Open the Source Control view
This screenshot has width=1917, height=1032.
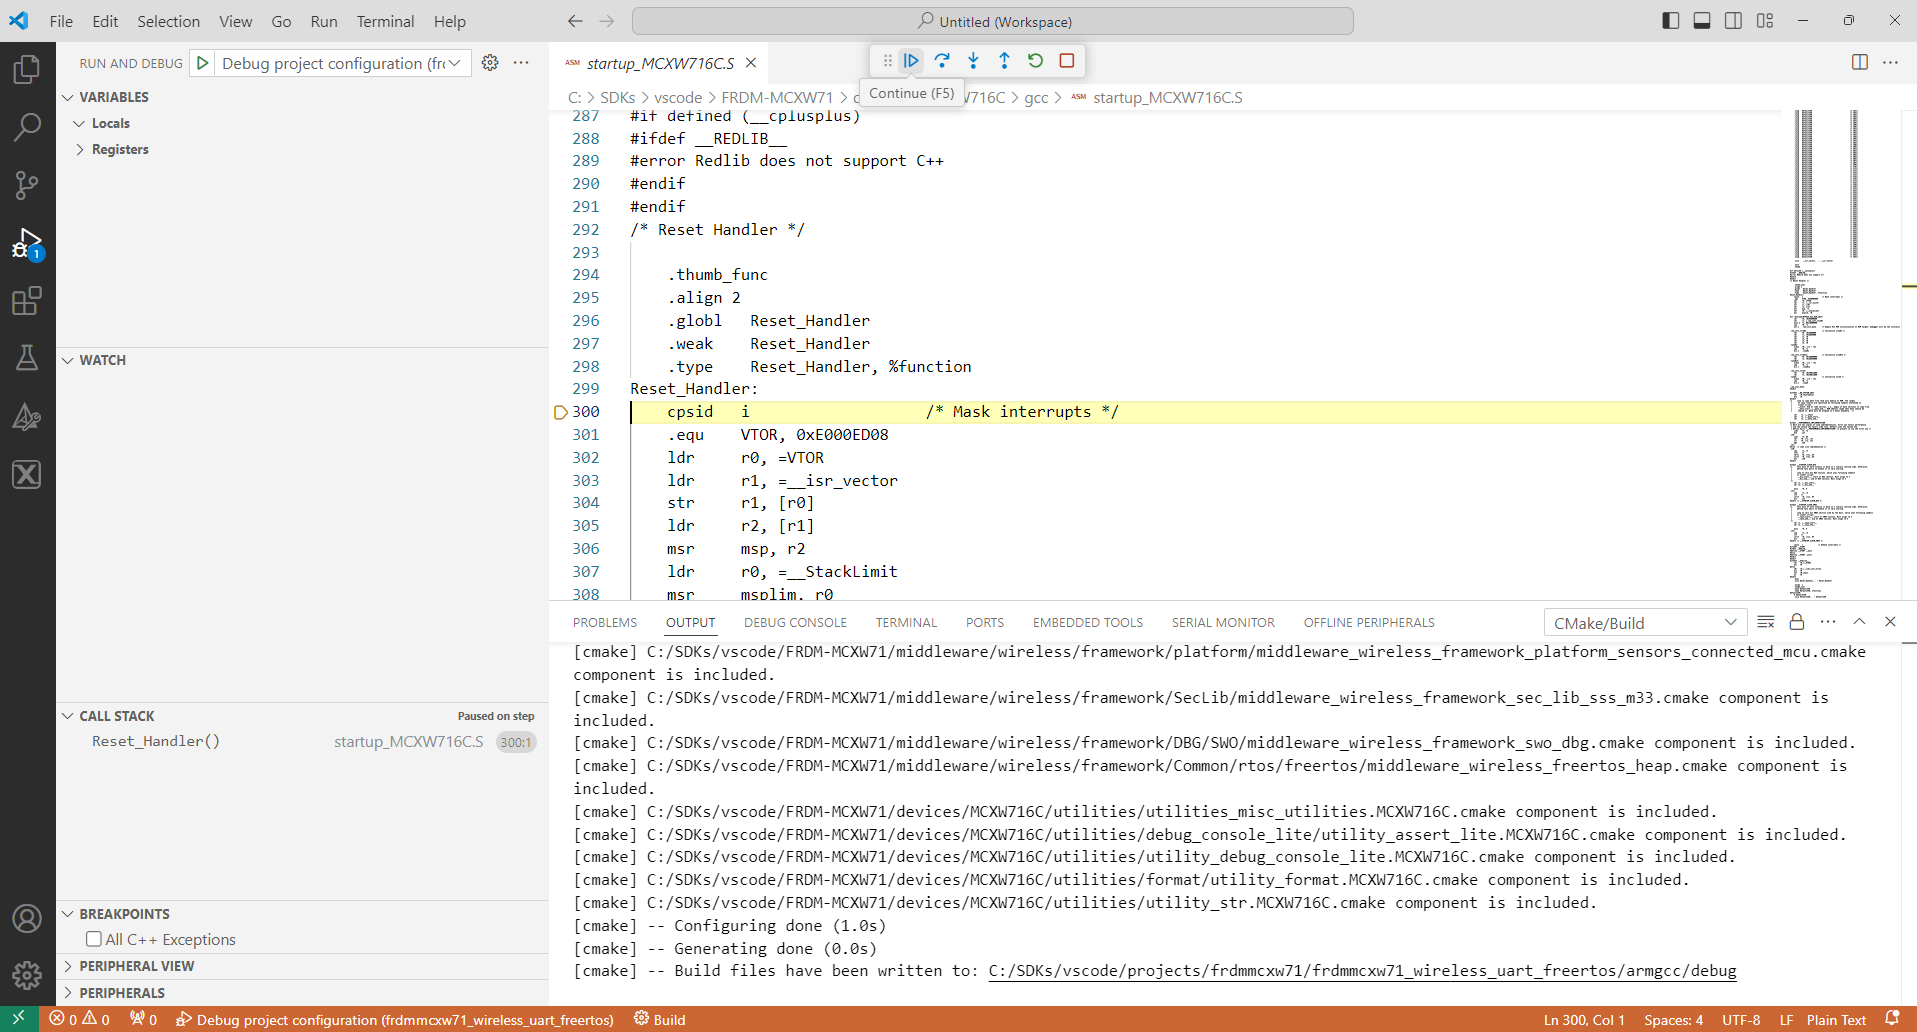click(x=27, y=185)
